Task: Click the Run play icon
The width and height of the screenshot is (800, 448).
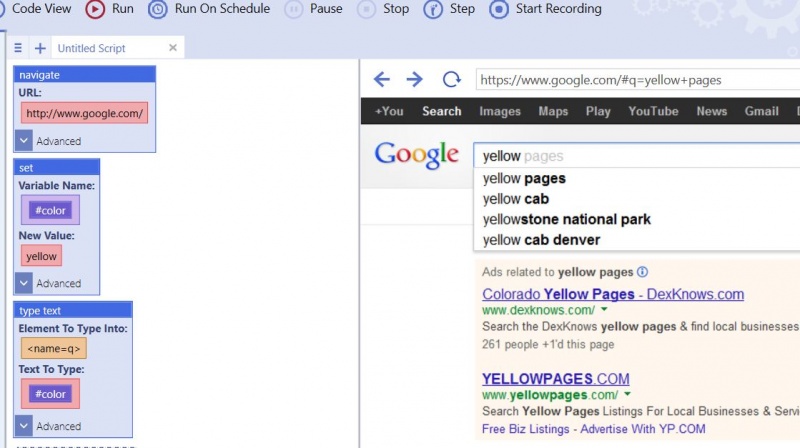Action: pyautogui.click(x=95, y=9)
